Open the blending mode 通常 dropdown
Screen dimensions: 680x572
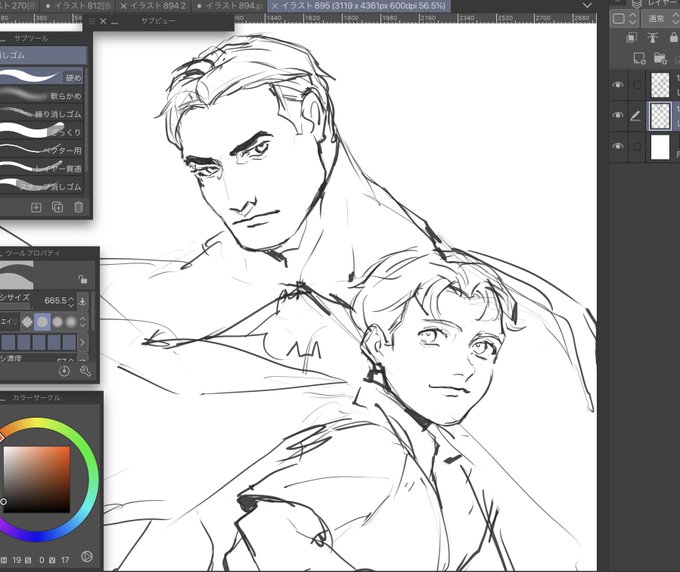pos(662,19)
